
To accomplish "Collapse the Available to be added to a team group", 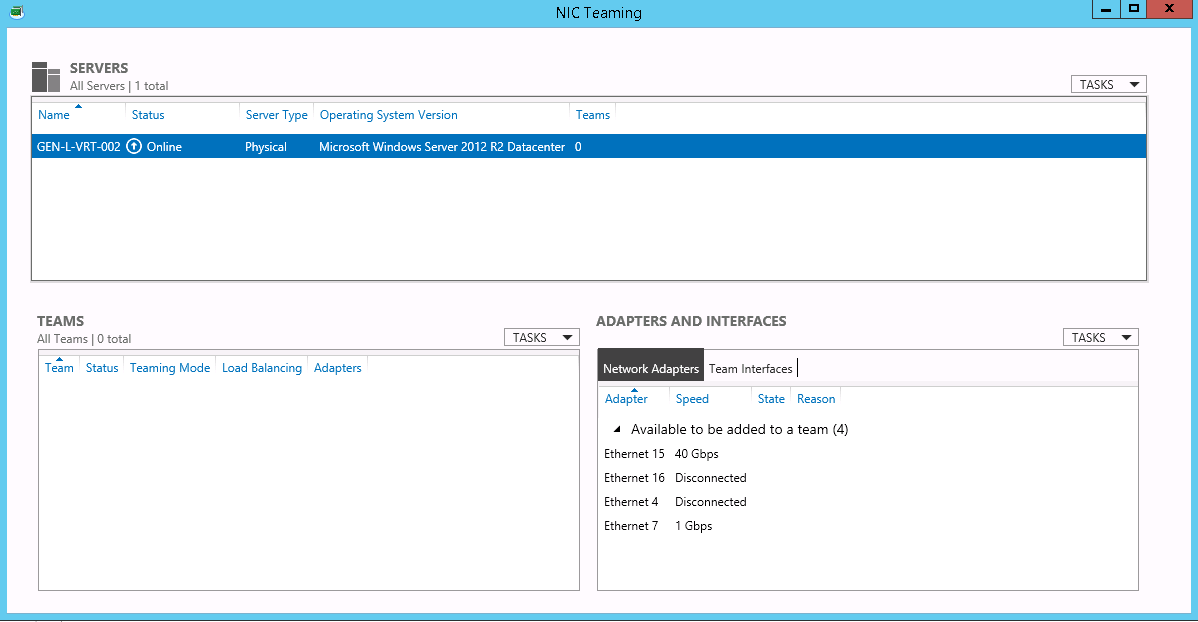I will pyautogui.click(x=617, y=428).
